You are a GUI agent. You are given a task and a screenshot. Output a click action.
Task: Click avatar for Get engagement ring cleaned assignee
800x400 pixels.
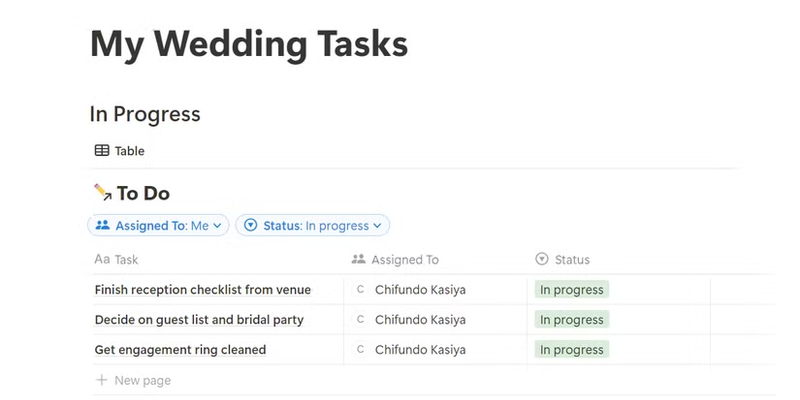click(x=360, y=350)
